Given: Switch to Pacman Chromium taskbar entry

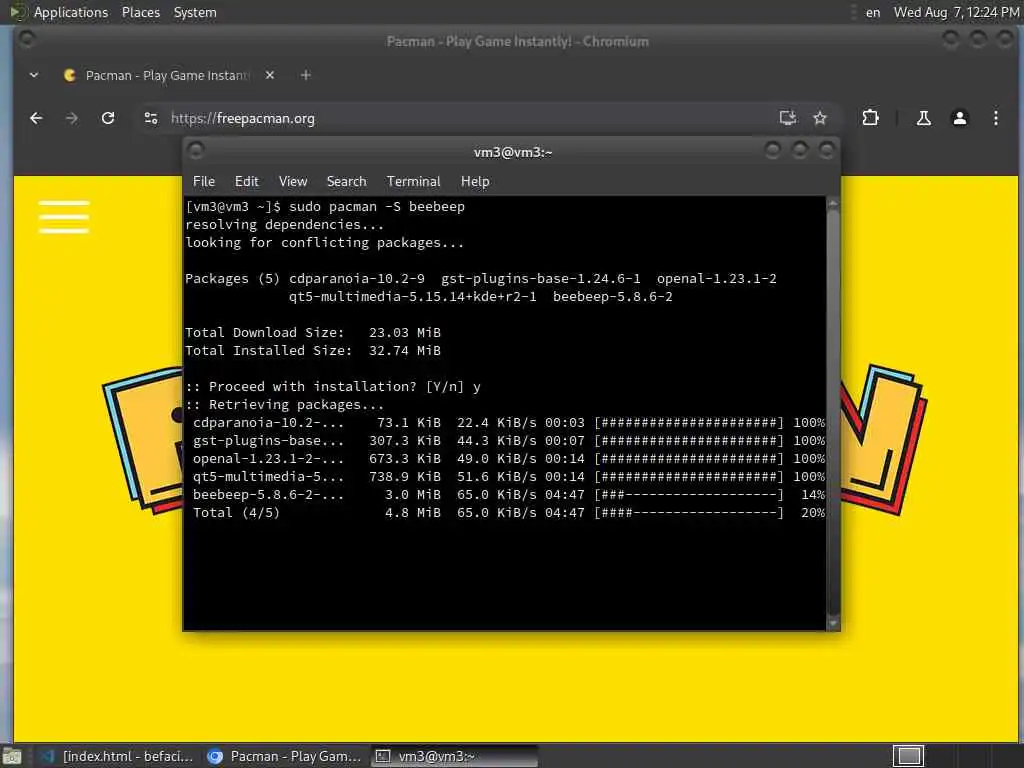Looking at the screenshot, I should click(x=284, y=756).
